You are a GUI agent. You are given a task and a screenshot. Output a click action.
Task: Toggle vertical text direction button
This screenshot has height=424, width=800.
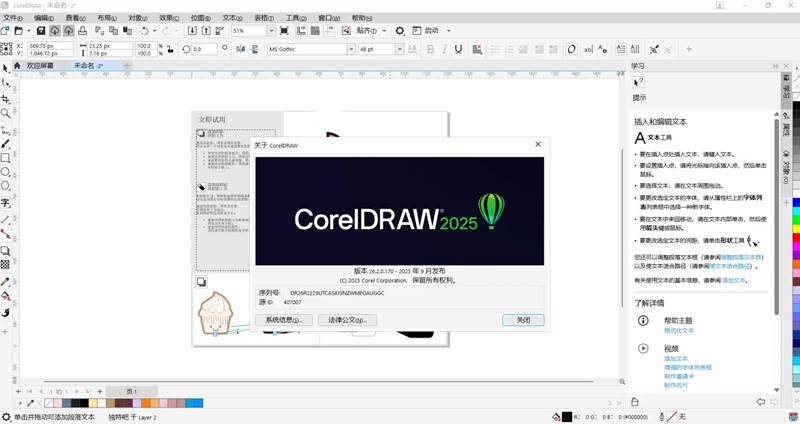(x=635, y=49)
